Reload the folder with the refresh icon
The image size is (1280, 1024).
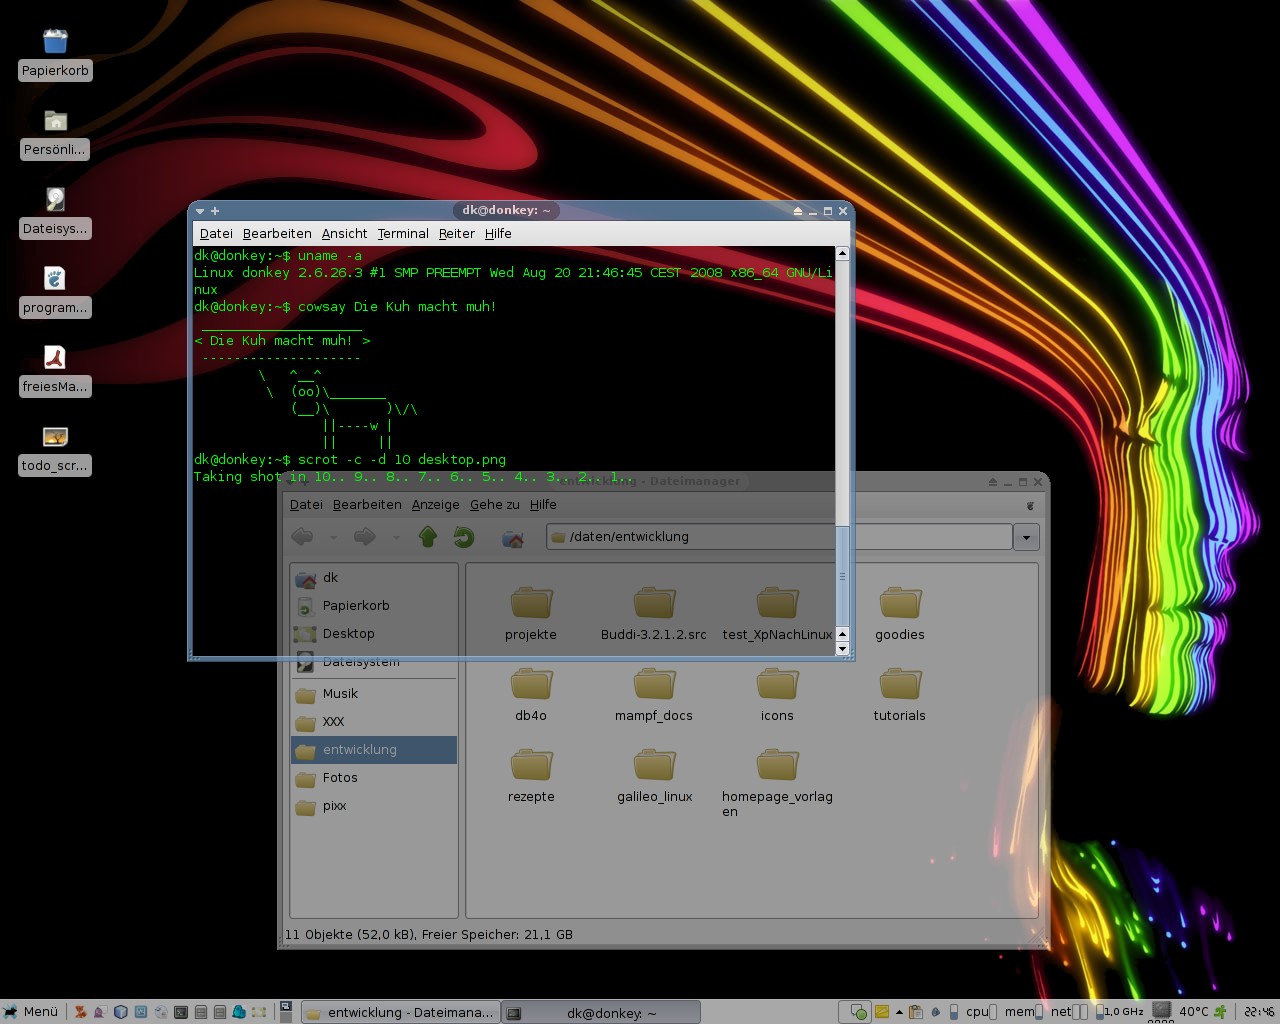point(463,537)
